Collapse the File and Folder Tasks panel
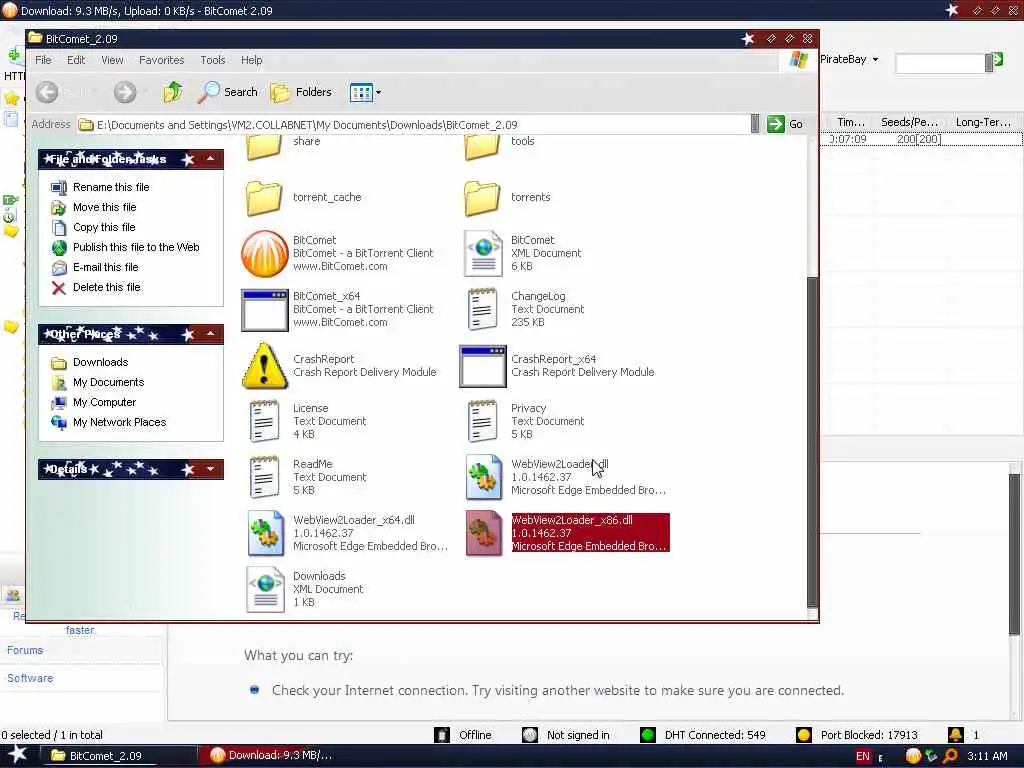Screen dimensions: 1024x768 [210, 159]
